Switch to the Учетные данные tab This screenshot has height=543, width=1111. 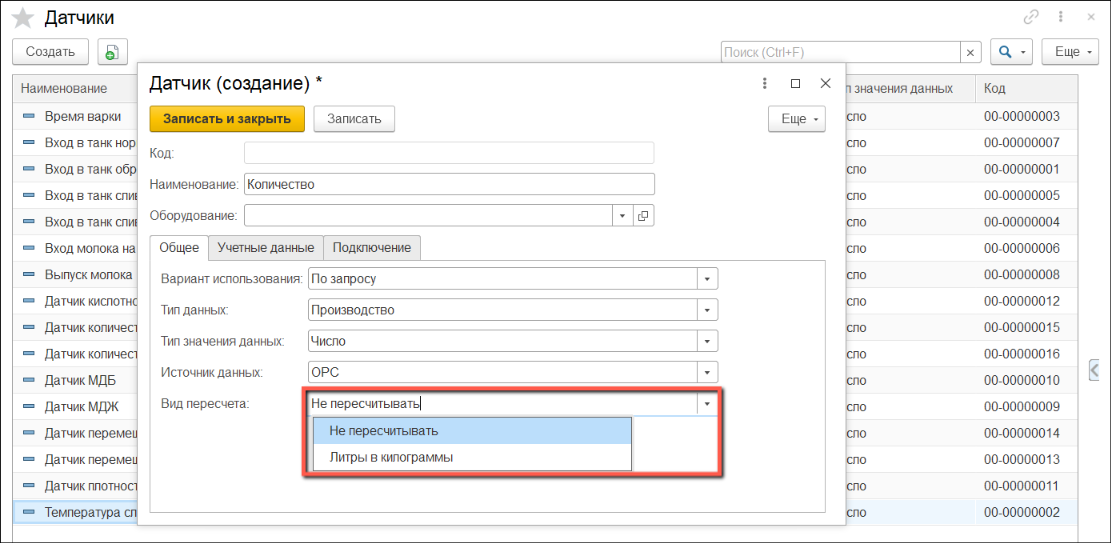click(x=266, y=247)
